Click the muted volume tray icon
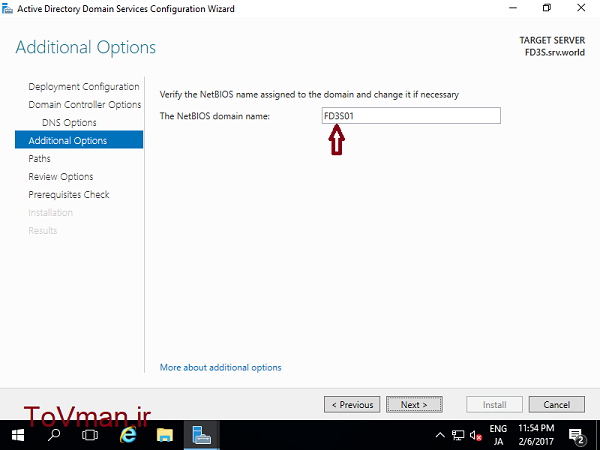The image size is (600, 450). pos(476,435)
